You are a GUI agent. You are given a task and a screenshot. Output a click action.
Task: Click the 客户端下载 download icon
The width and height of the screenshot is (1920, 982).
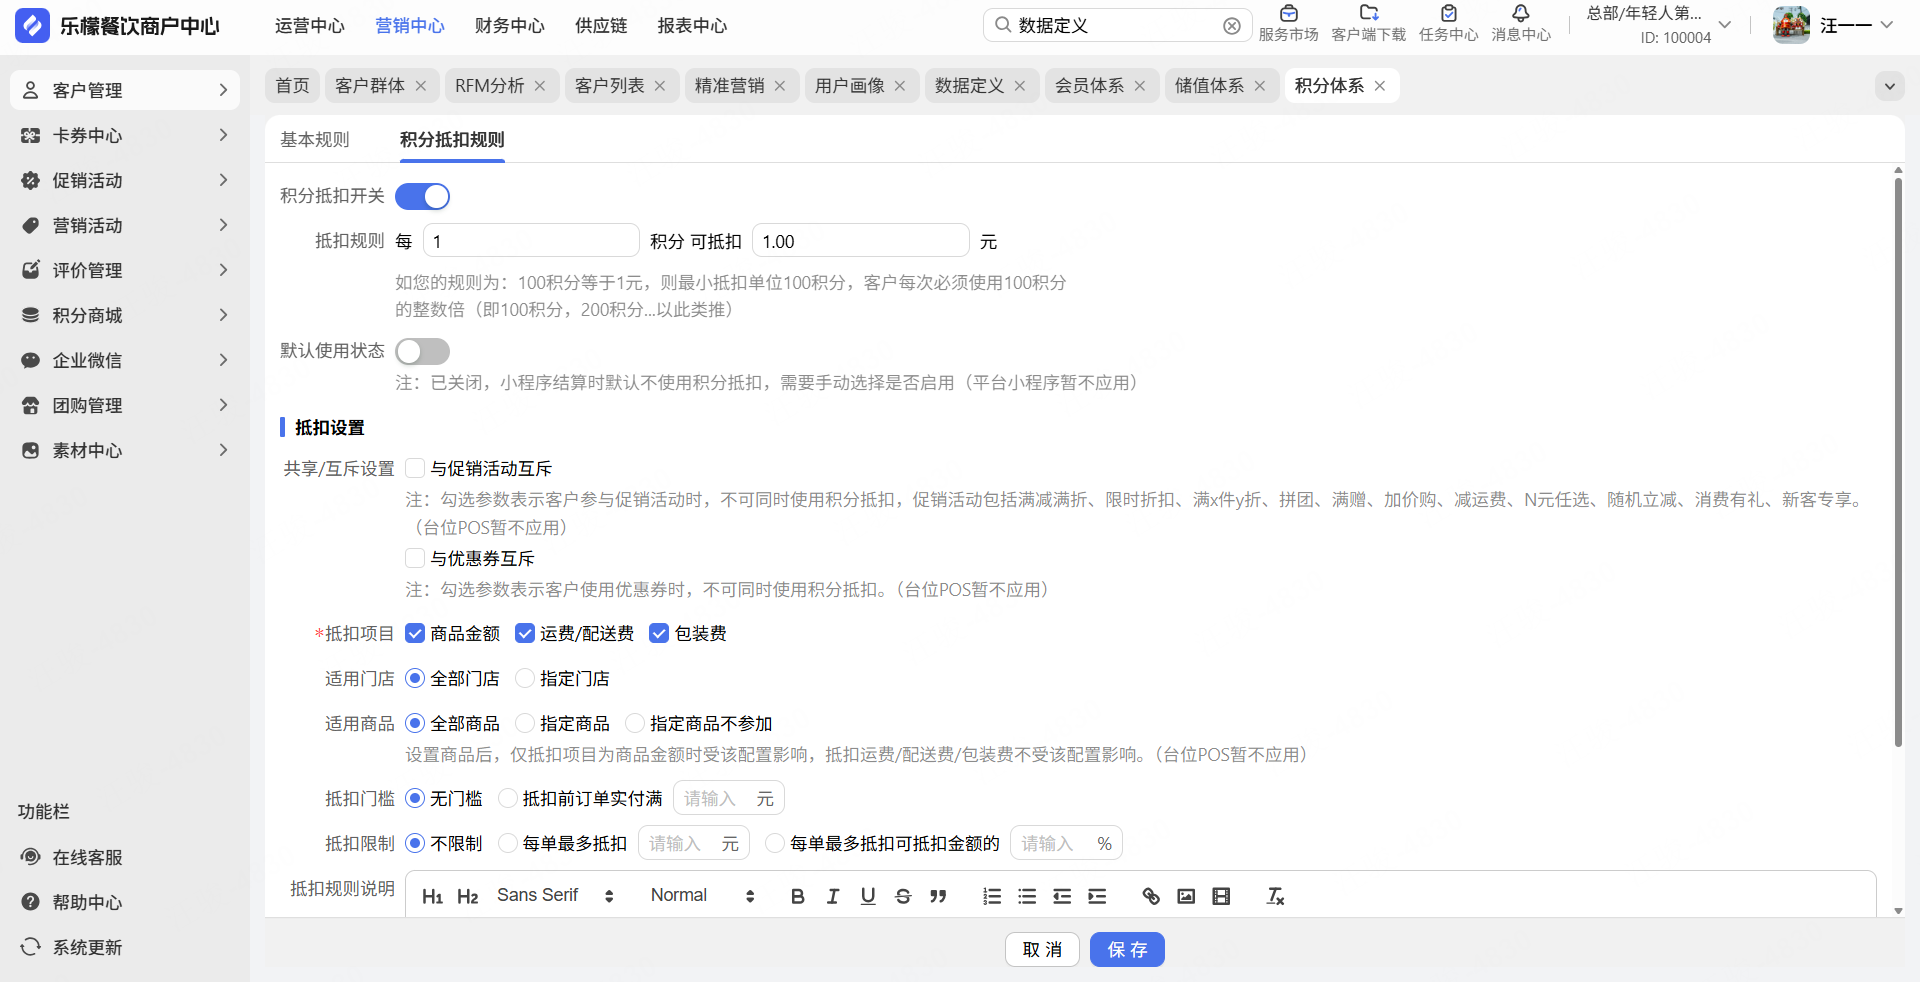pos(1368,14)
